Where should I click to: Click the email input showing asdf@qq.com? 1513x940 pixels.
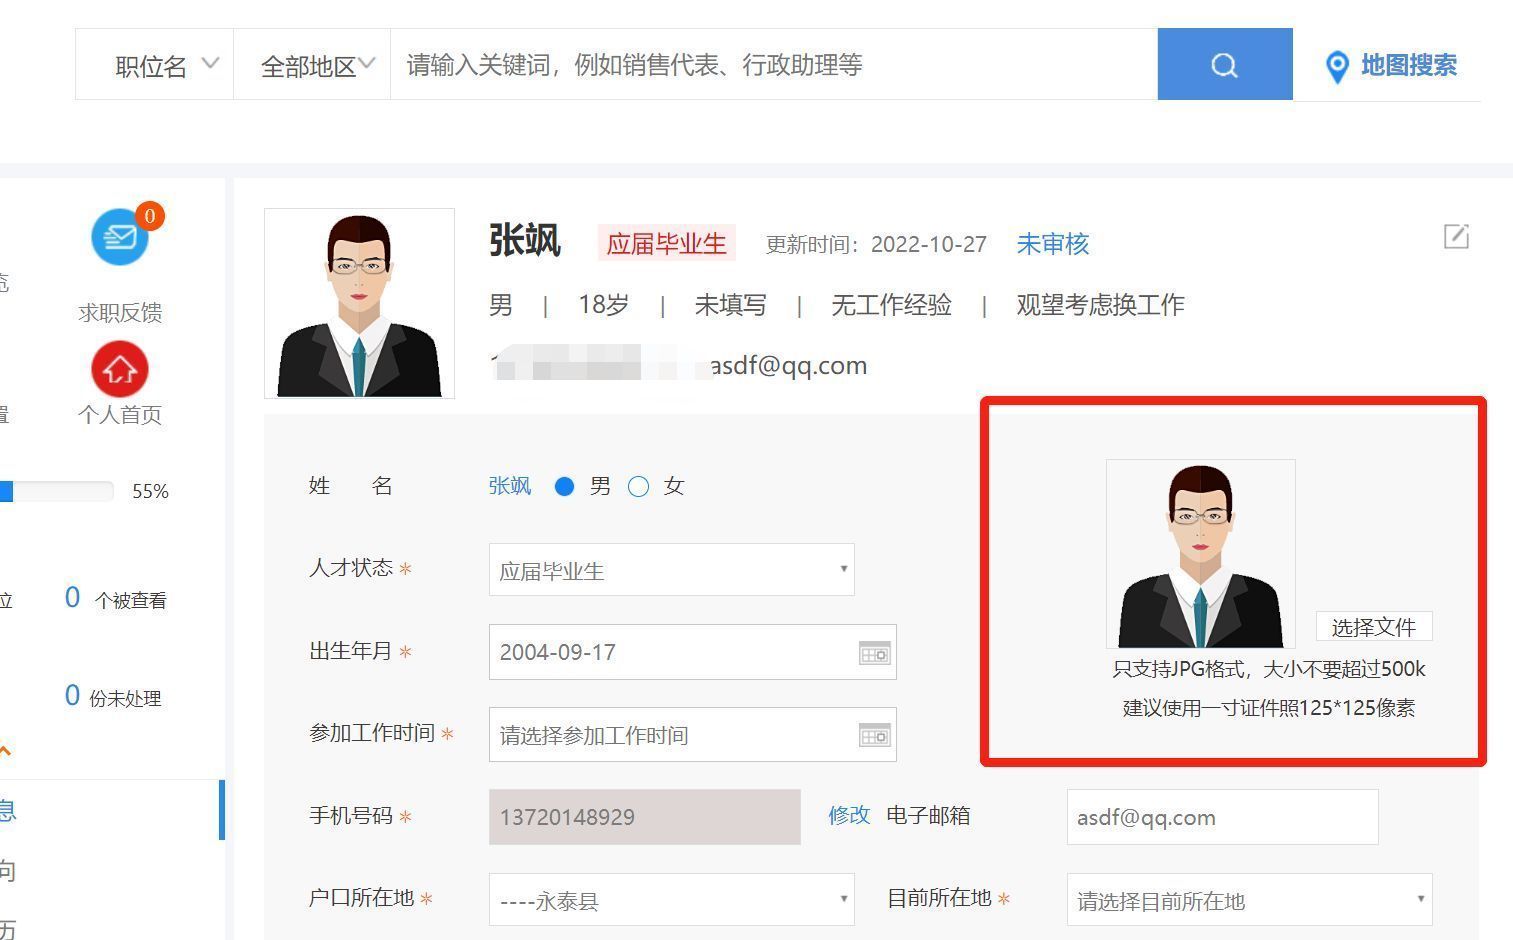pyautogui.click(x=1221, y=817)
